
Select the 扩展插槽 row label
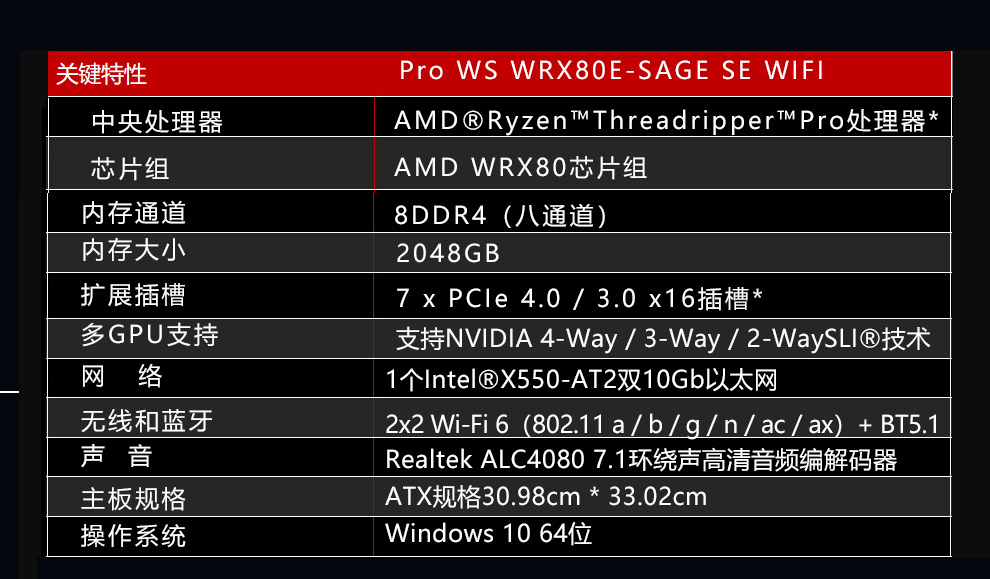[x=134, y=295]
